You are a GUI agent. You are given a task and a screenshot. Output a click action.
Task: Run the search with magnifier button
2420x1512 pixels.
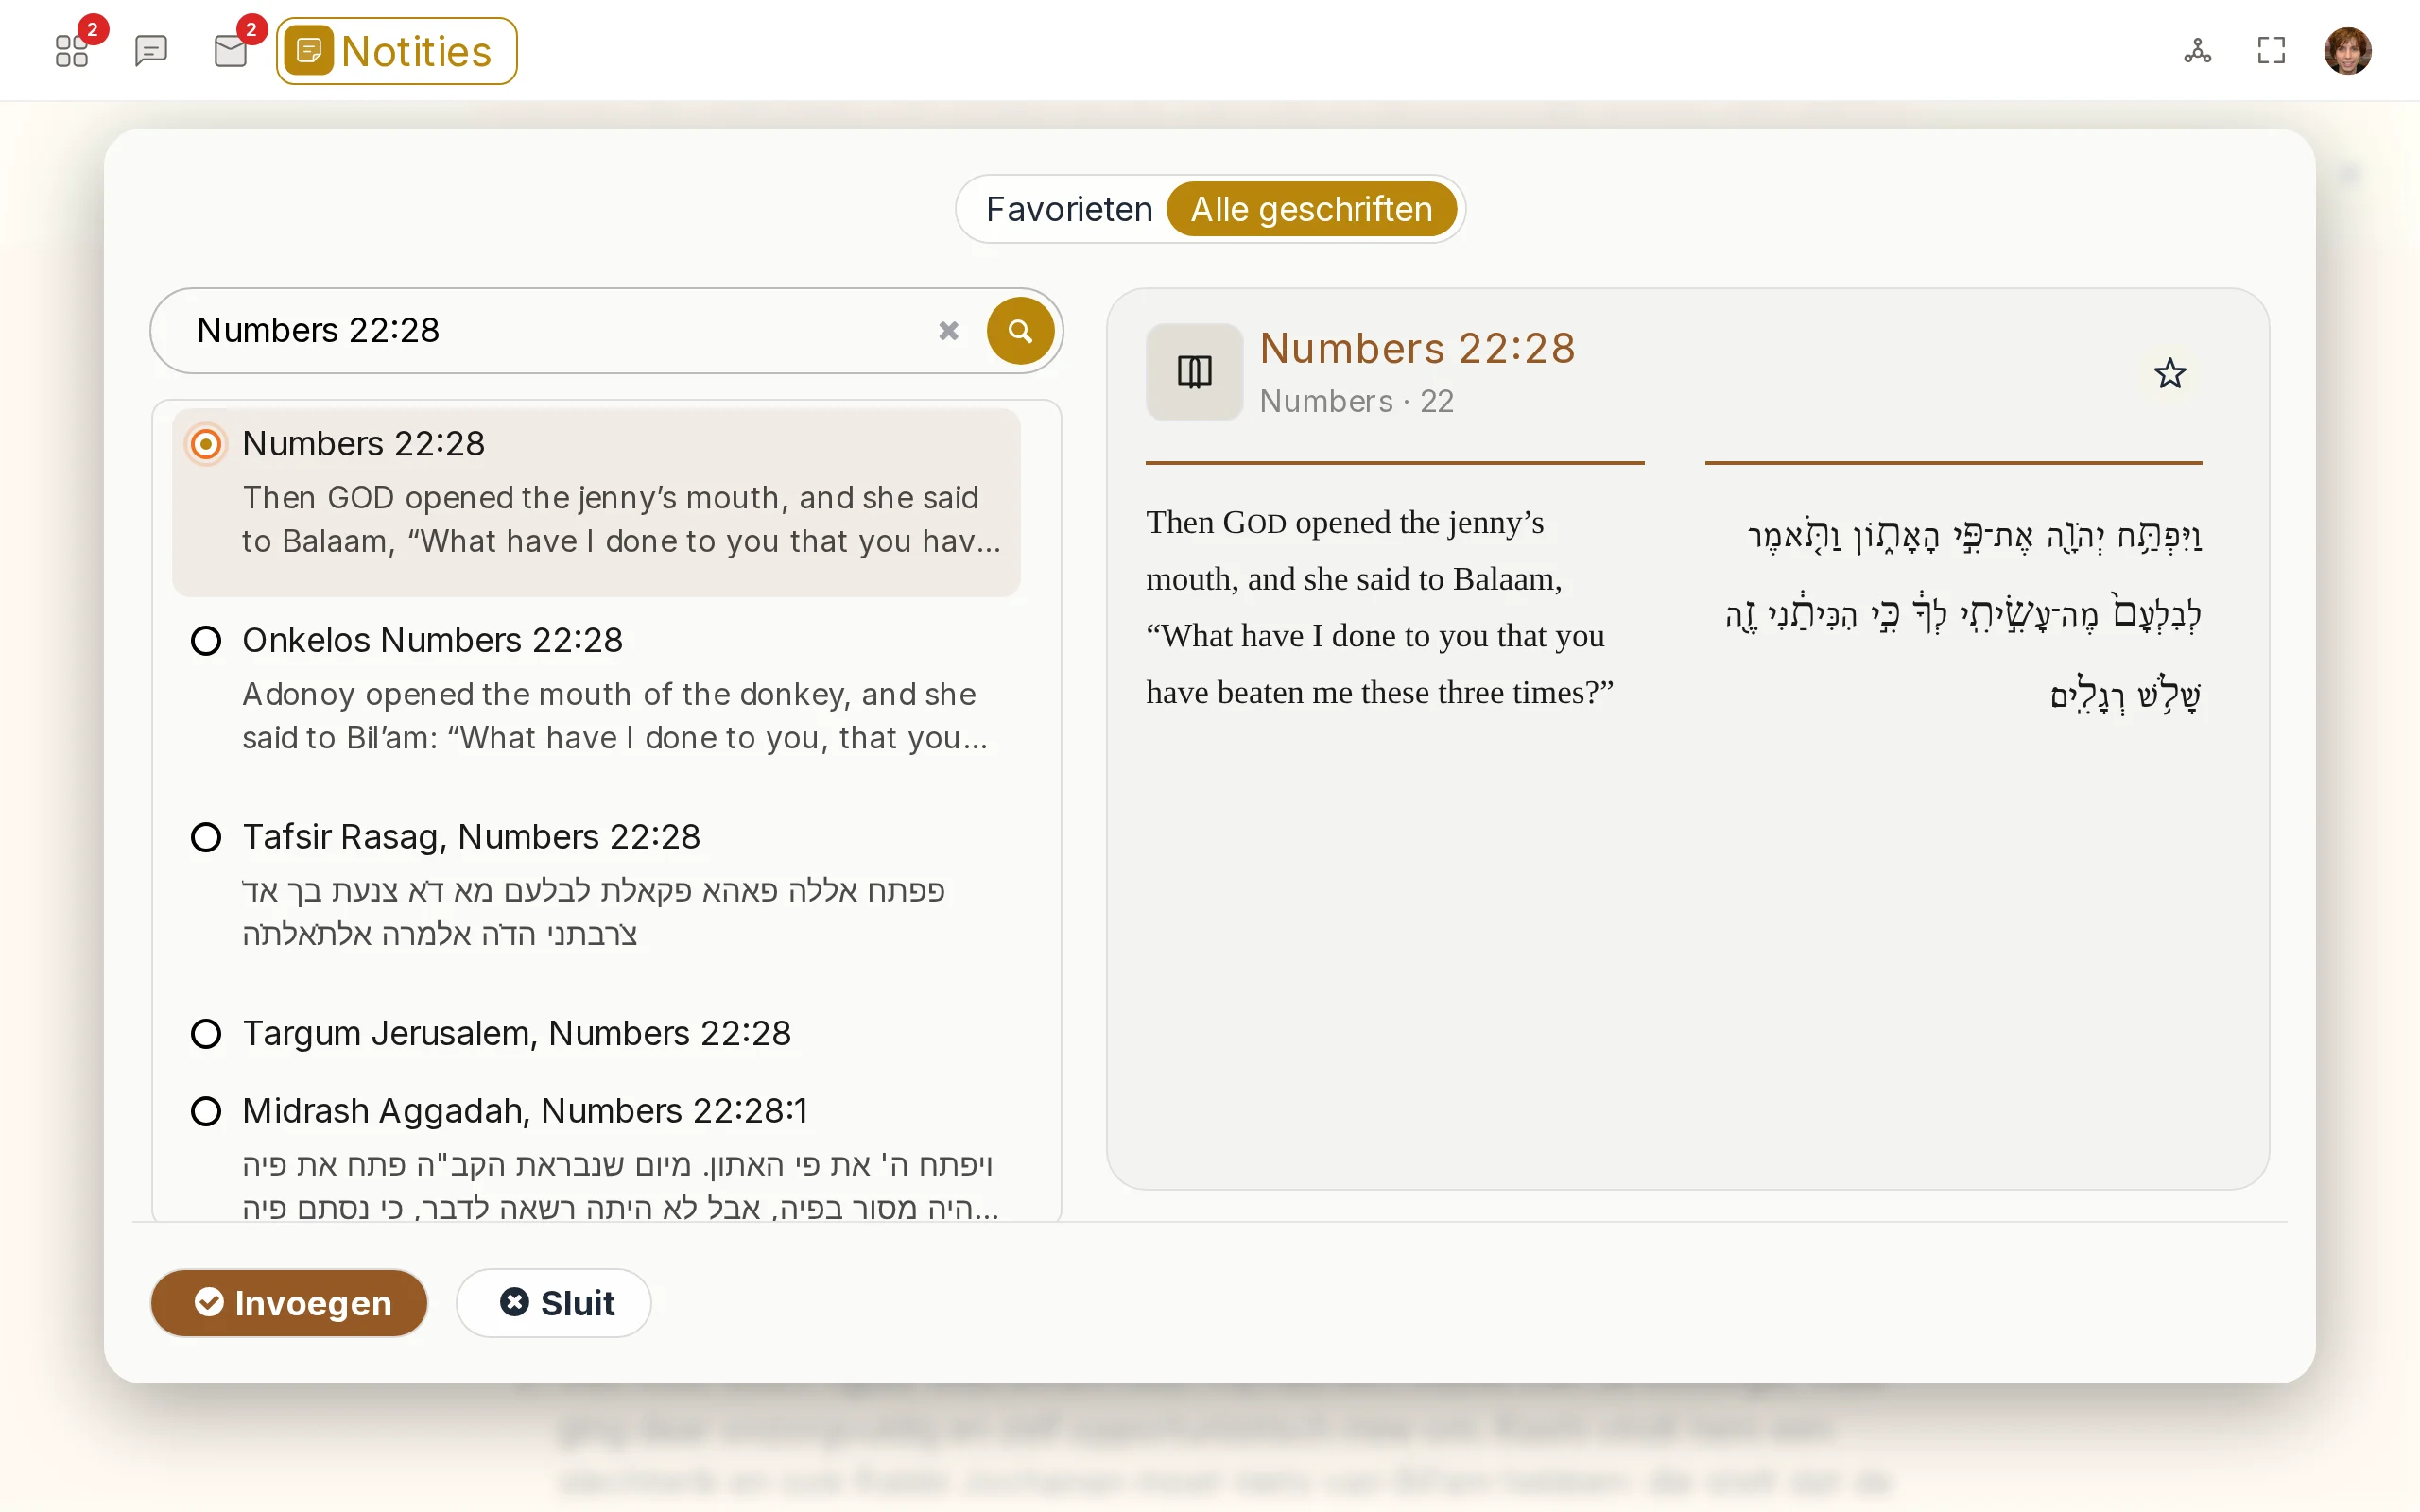pyautogui.click(x=1020, y=331)
